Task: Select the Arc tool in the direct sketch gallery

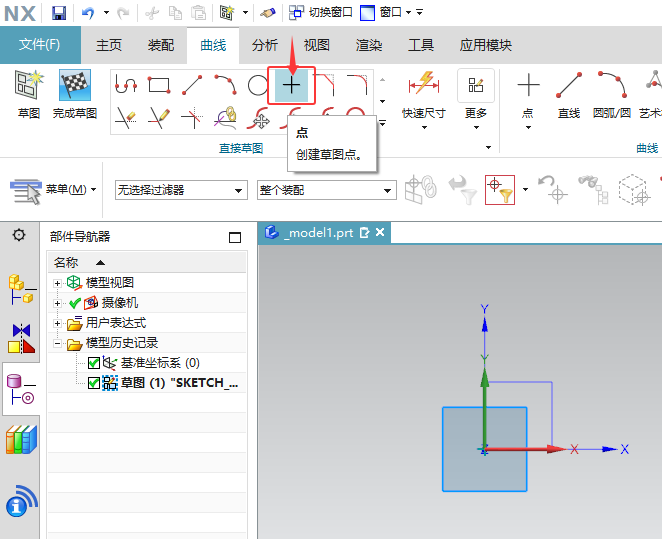Action: (x=225, y=85)
